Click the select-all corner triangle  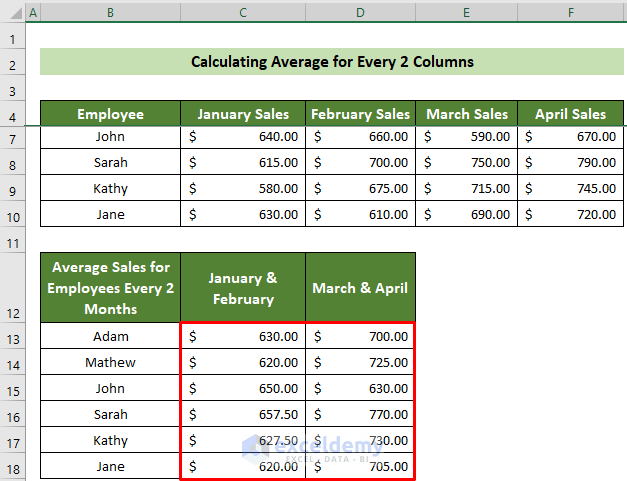click(13, 13)
